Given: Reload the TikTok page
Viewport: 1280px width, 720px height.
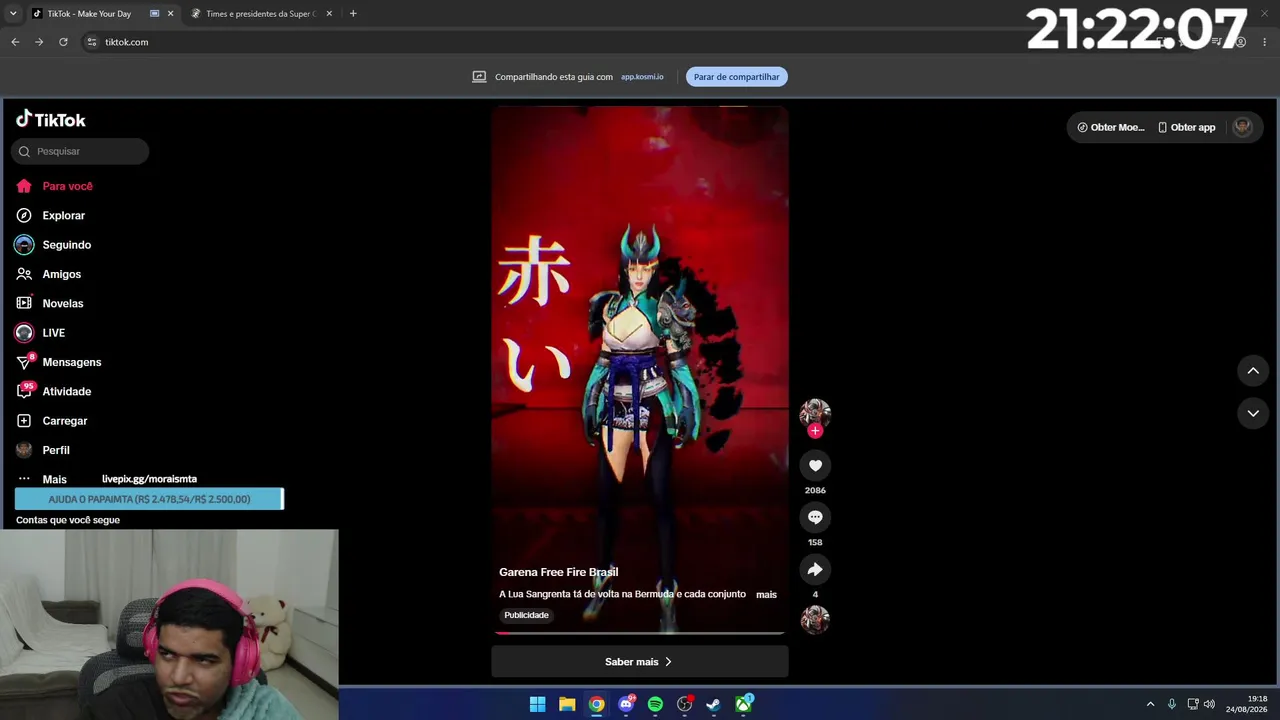Looking at the screenshot, I should tap(63, 42).
